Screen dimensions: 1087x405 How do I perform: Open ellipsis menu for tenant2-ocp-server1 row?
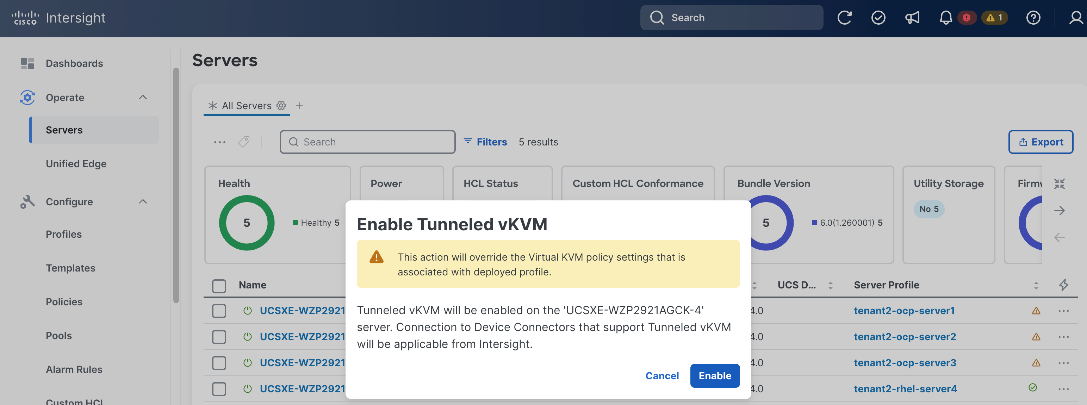1064,311
